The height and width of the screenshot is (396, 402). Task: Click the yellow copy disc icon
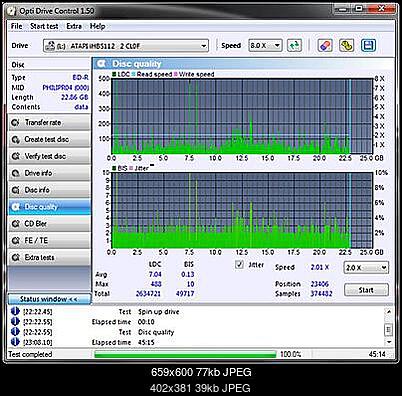(346, 46)
